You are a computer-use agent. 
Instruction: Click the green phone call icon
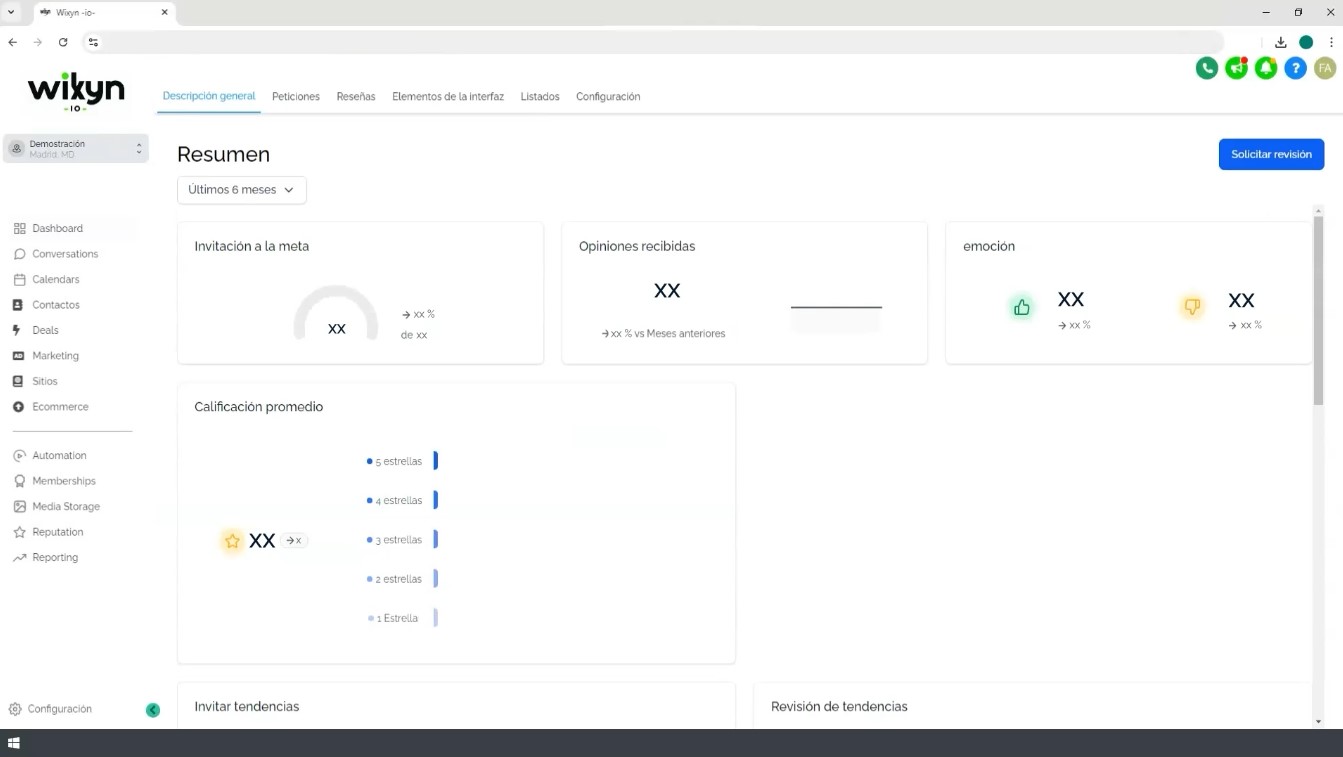[1207, 68]
